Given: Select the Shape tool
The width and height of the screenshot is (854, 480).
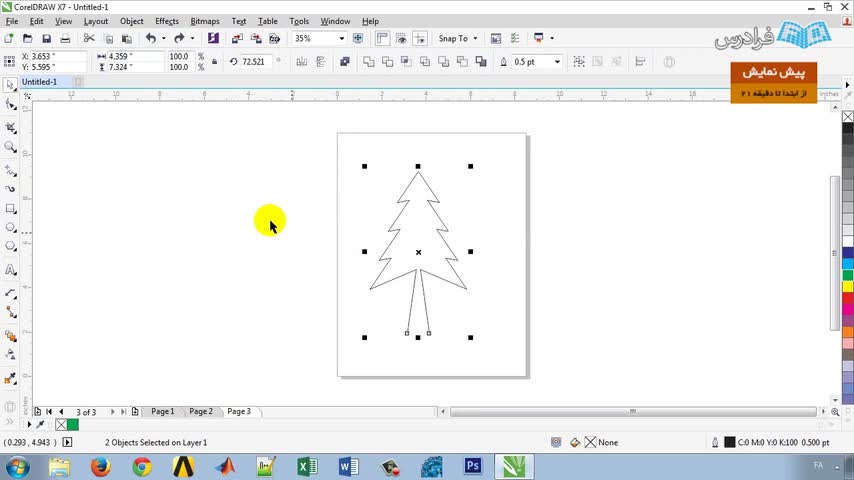Looking at the screenshot, I should [10, 105].
